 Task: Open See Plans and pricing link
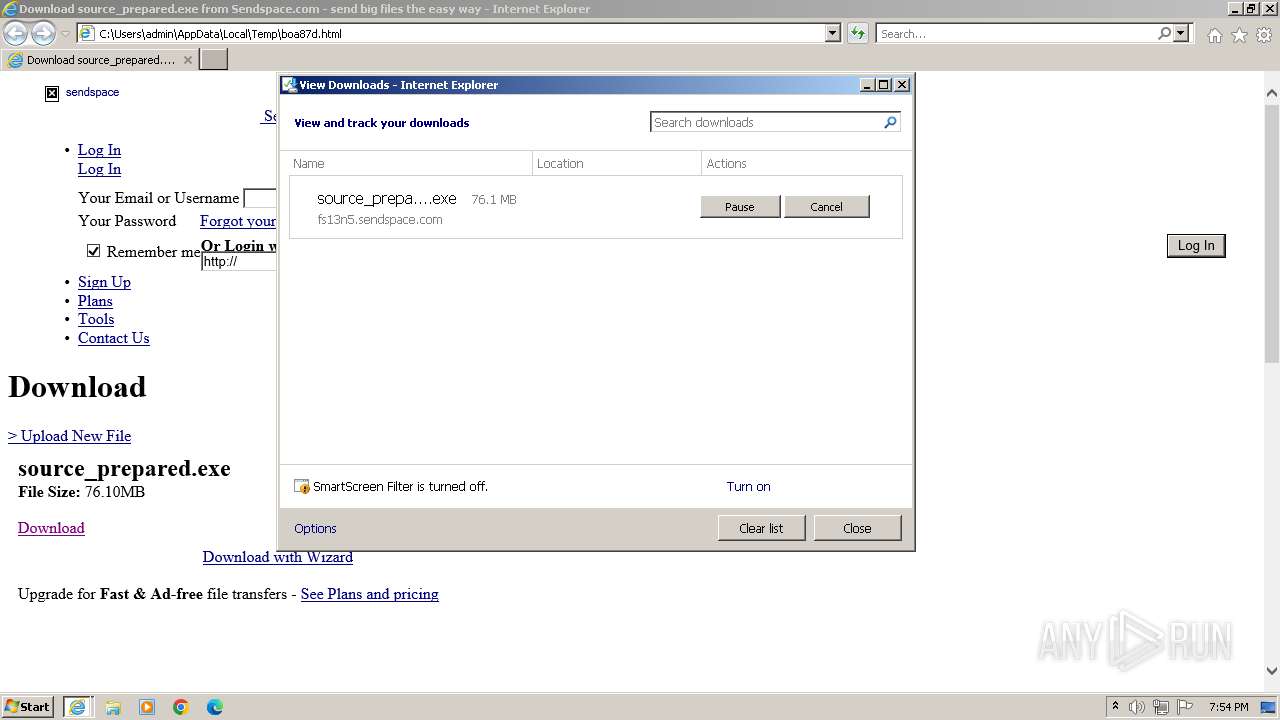tap(369, 594)
